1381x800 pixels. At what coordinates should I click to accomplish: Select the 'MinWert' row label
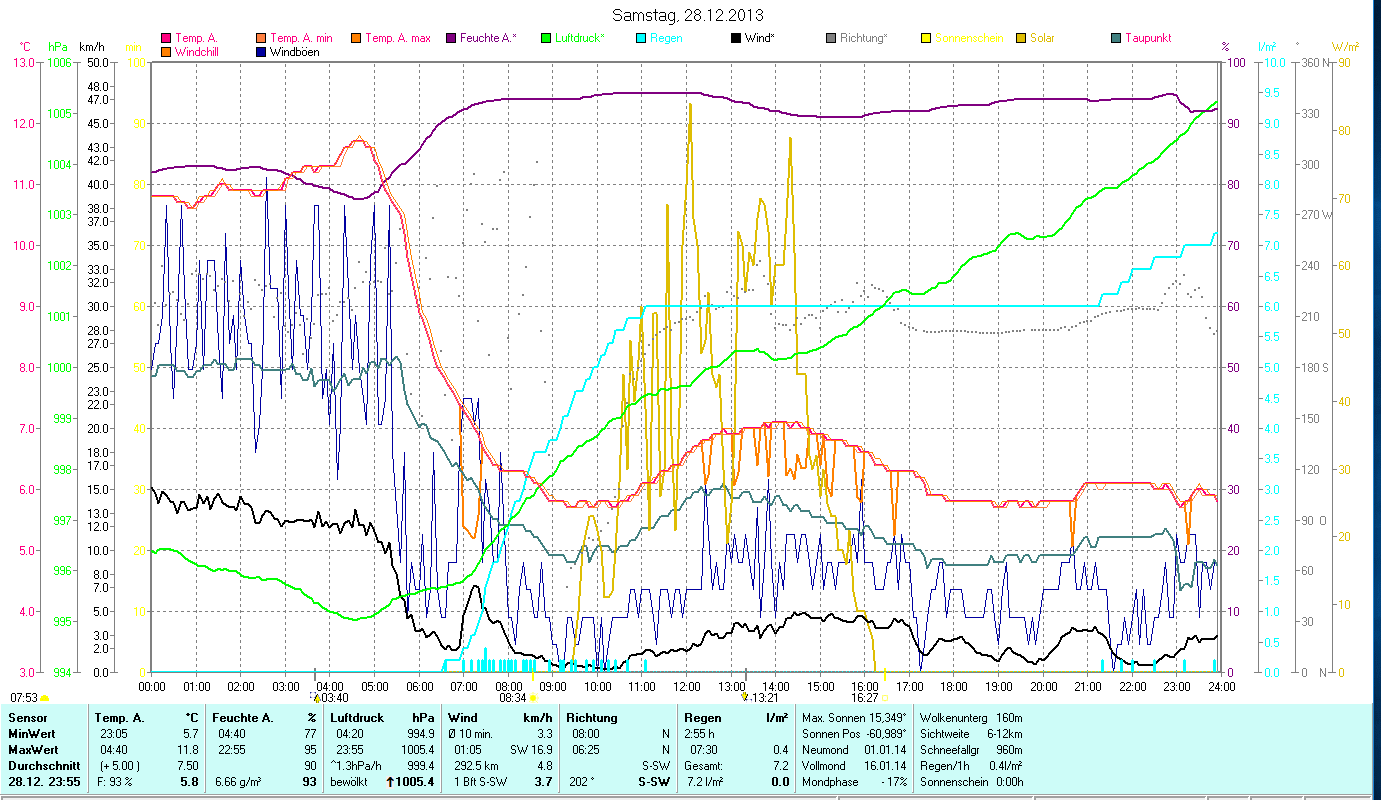[x=31, y=733]
